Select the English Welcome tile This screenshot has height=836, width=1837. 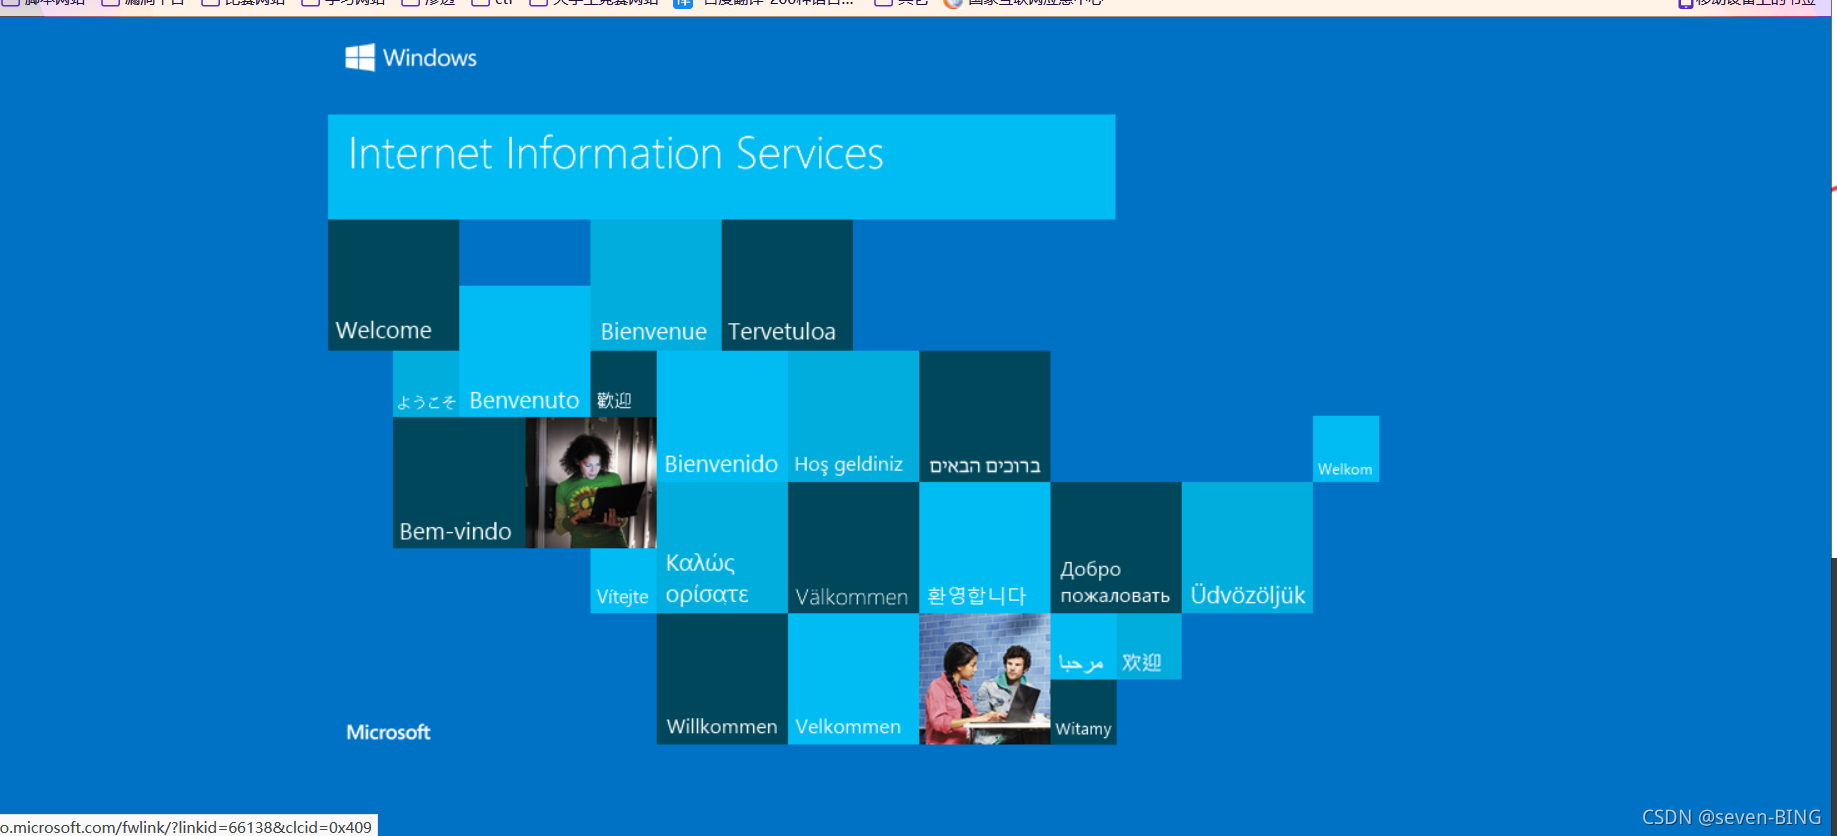pos(393,285)
